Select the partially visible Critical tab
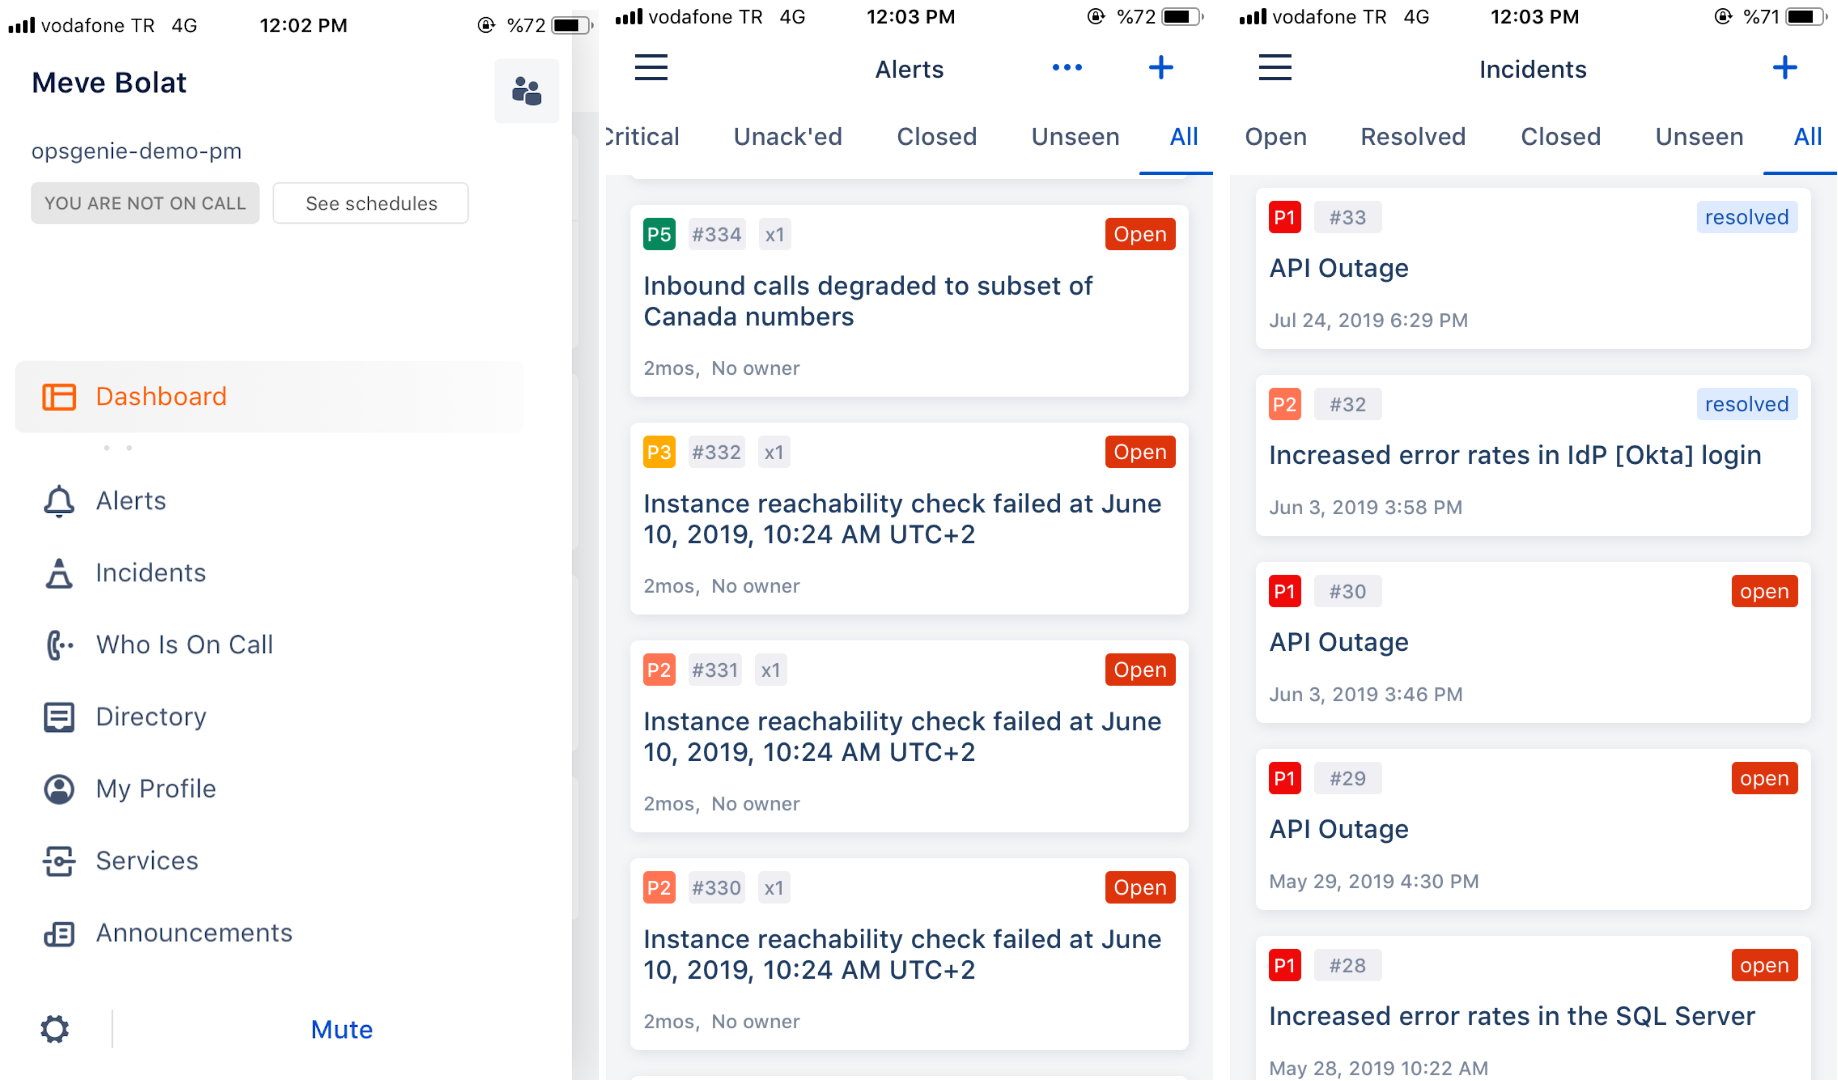1838x1081 pixels. tap(642, 137)
